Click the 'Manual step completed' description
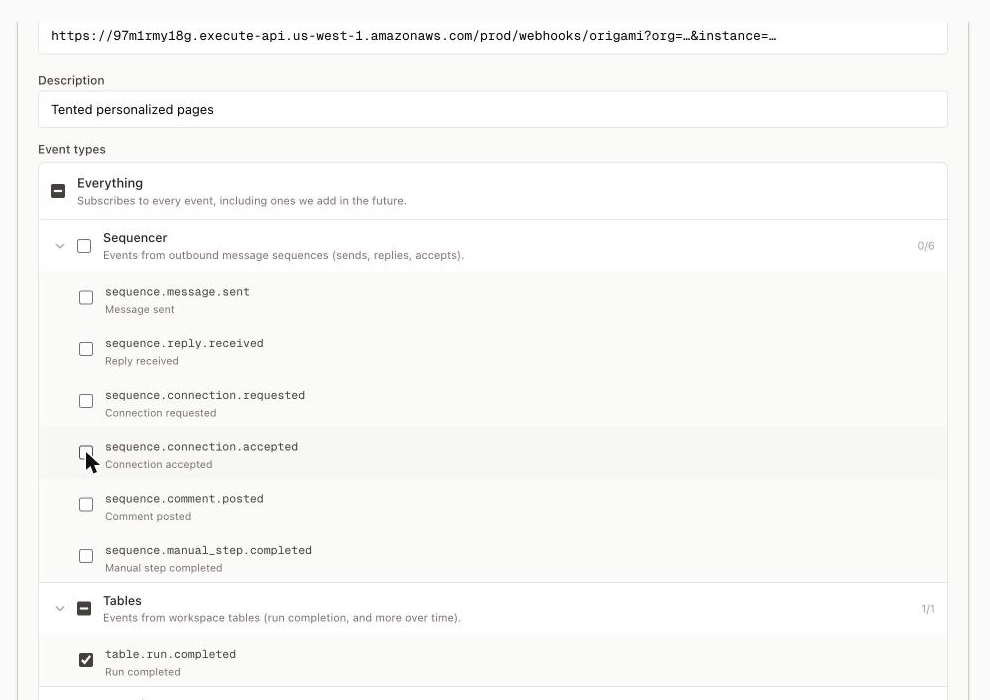 pos(164,568)
